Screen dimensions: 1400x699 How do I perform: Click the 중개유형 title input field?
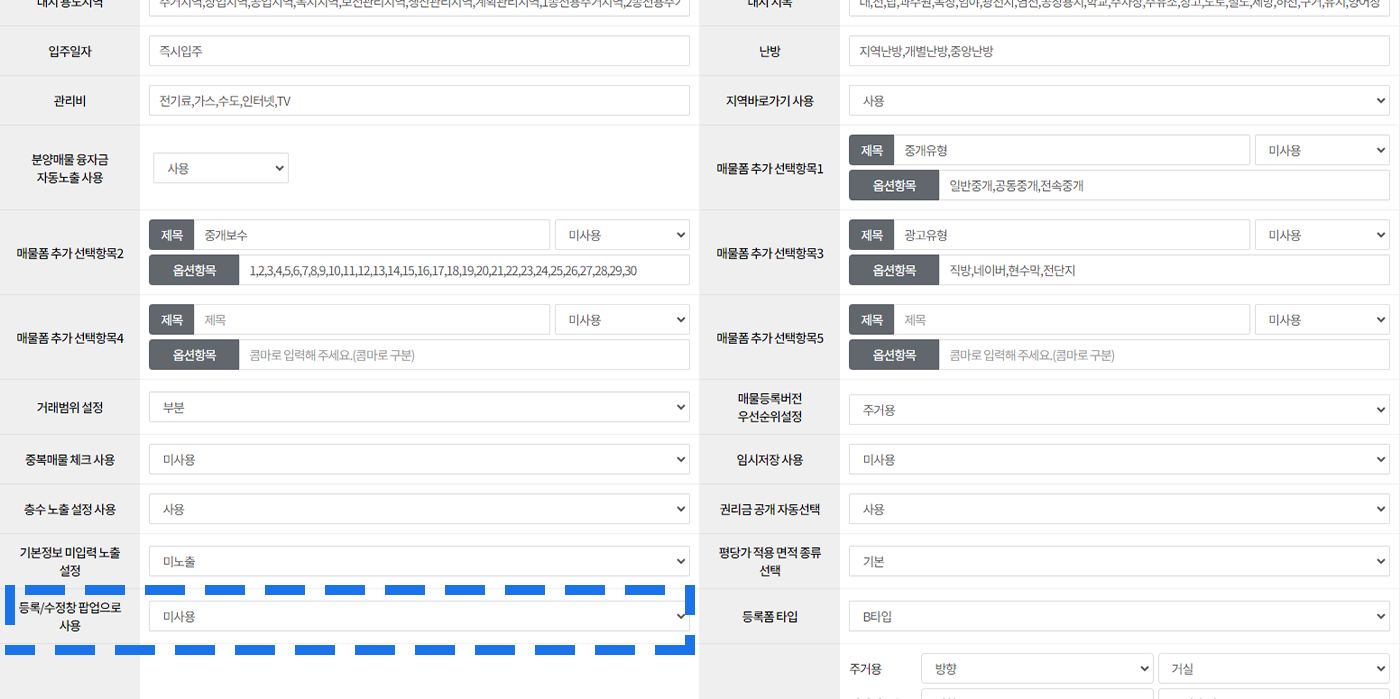point(1071,150)
